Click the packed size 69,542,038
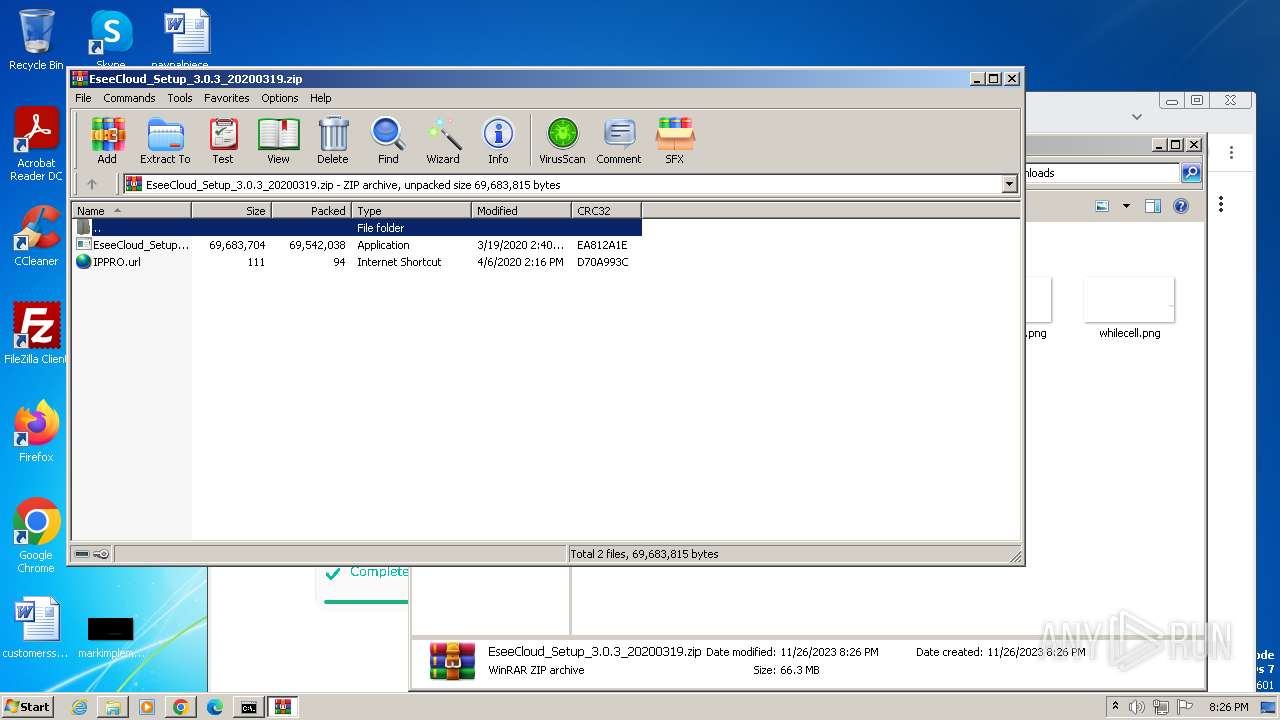This screenshot has width=1280, height=720. click(x=317, y=245)
